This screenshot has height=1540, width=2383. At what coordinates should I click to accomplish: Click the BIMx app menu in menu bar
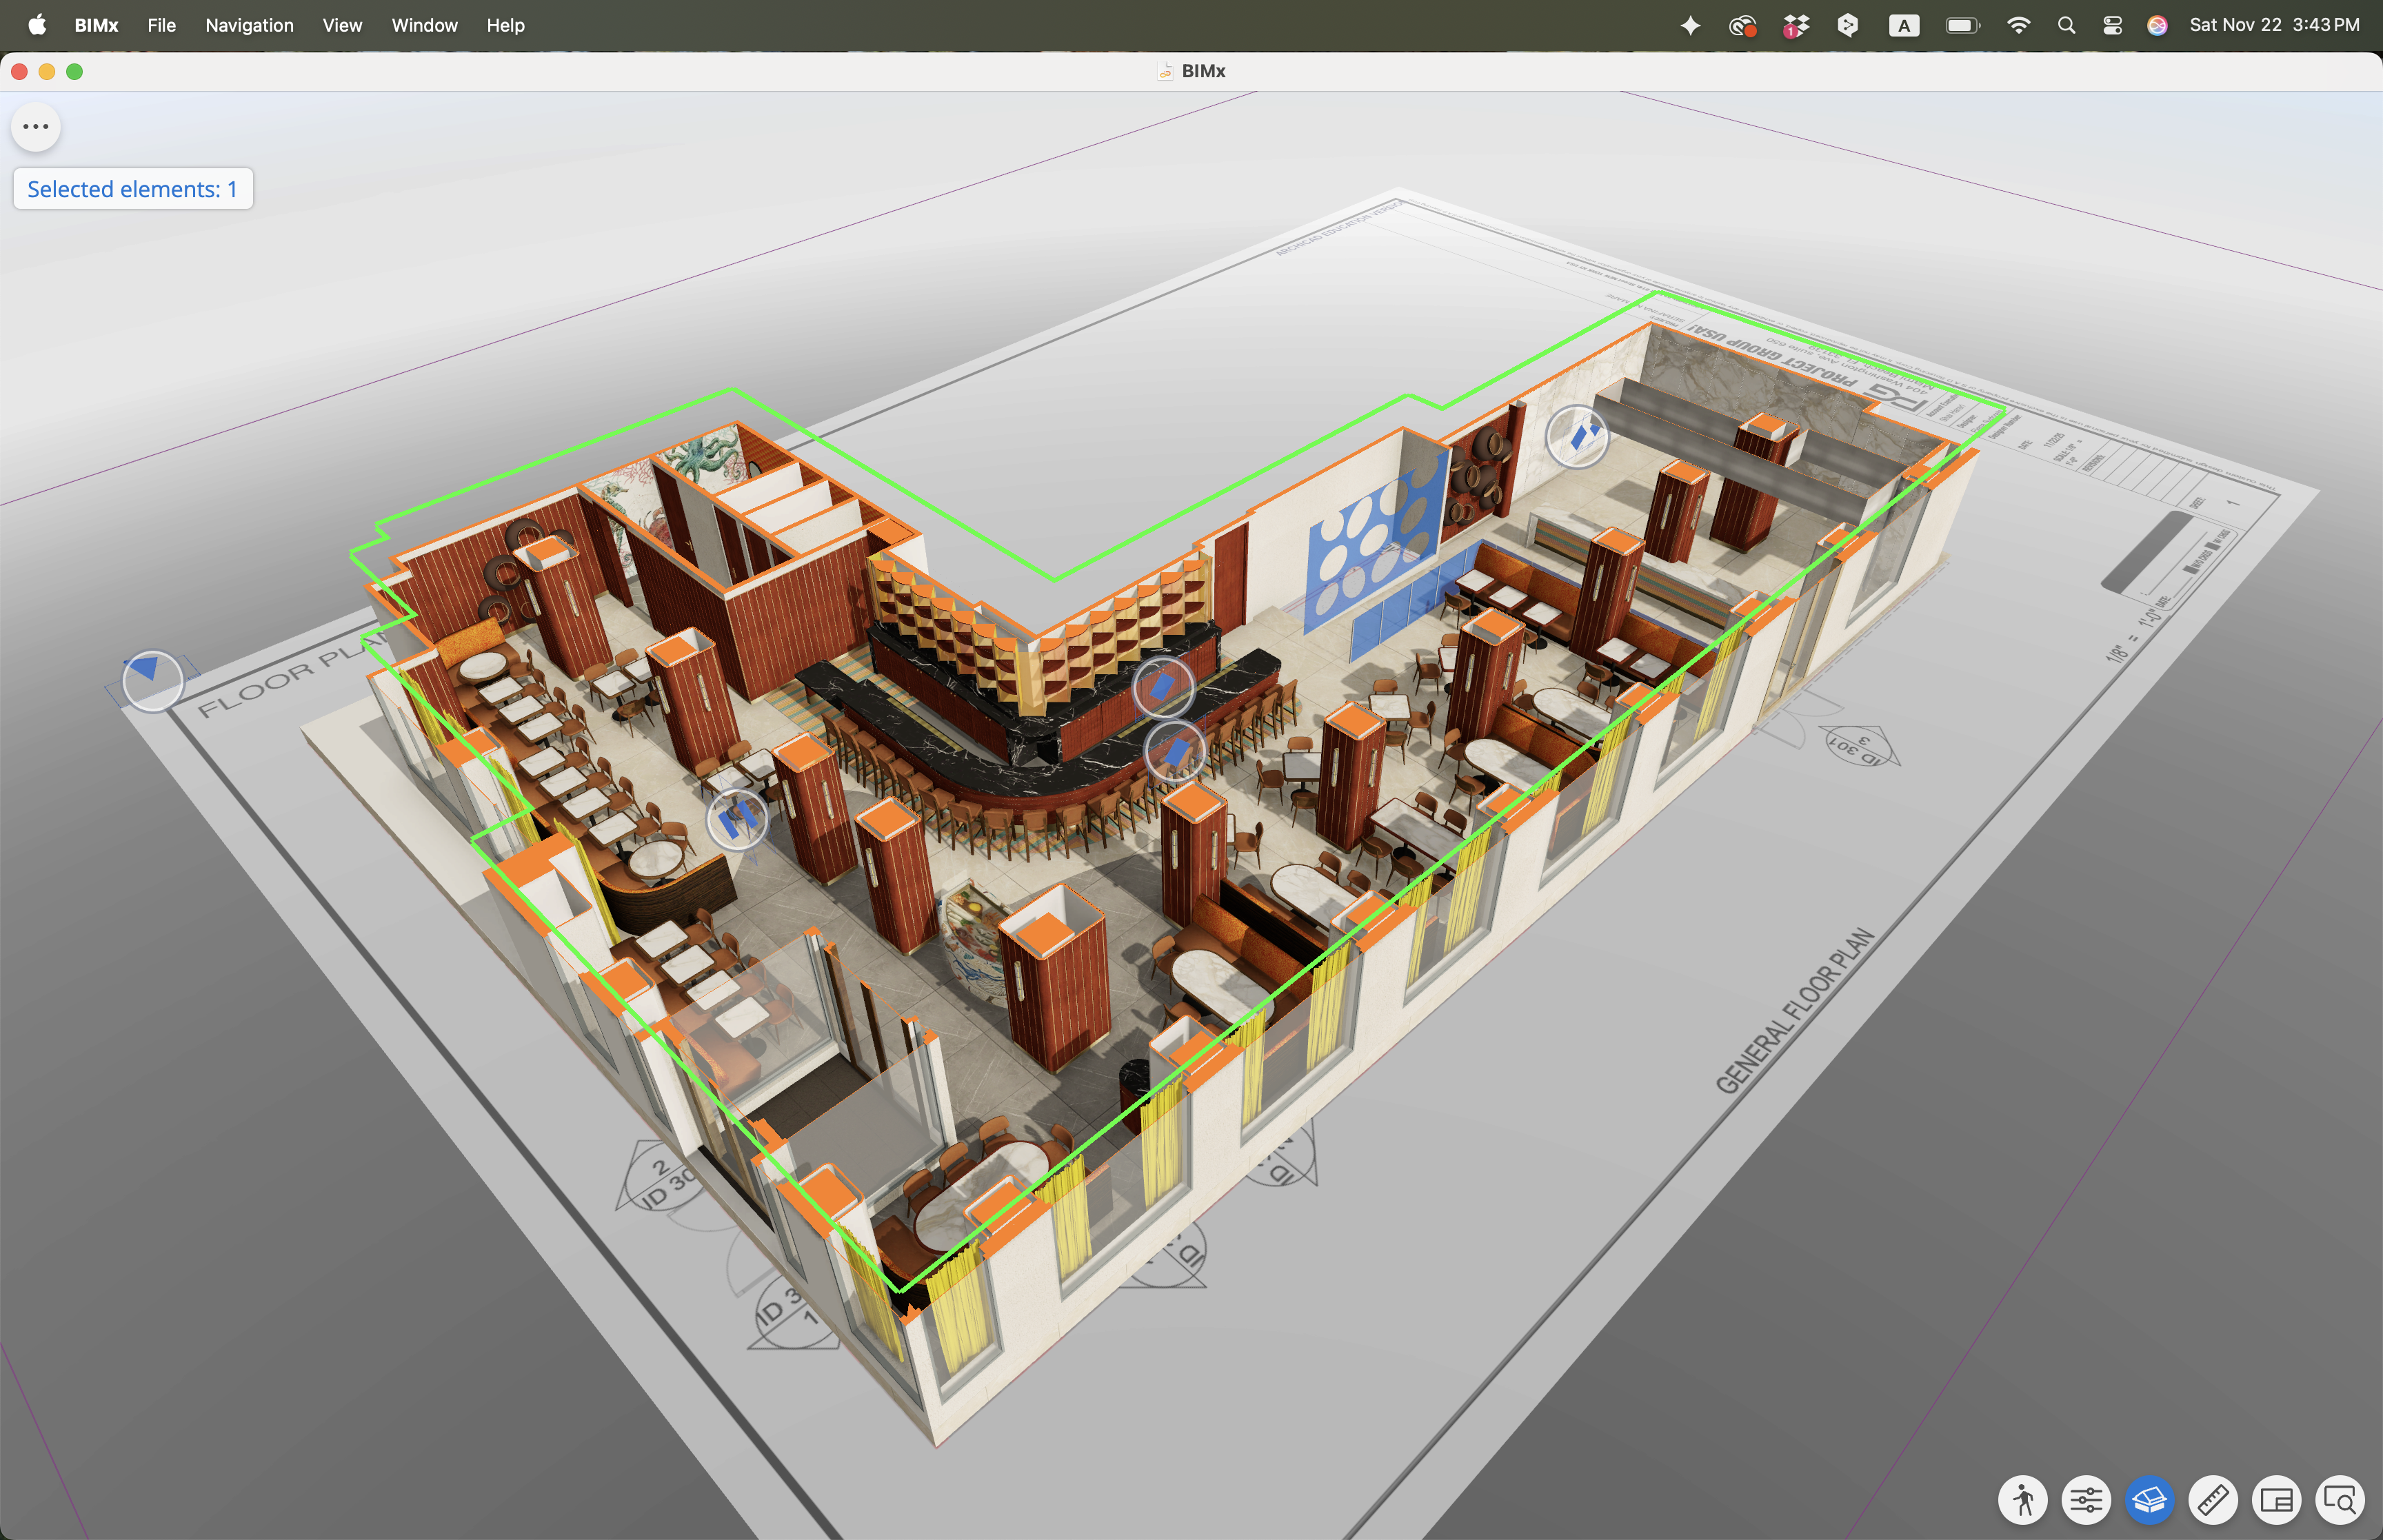point(96,25)
